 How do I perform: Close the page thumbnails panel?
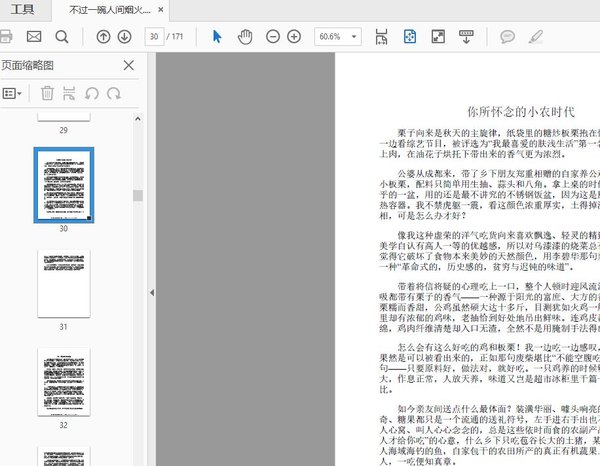[128, 65]
